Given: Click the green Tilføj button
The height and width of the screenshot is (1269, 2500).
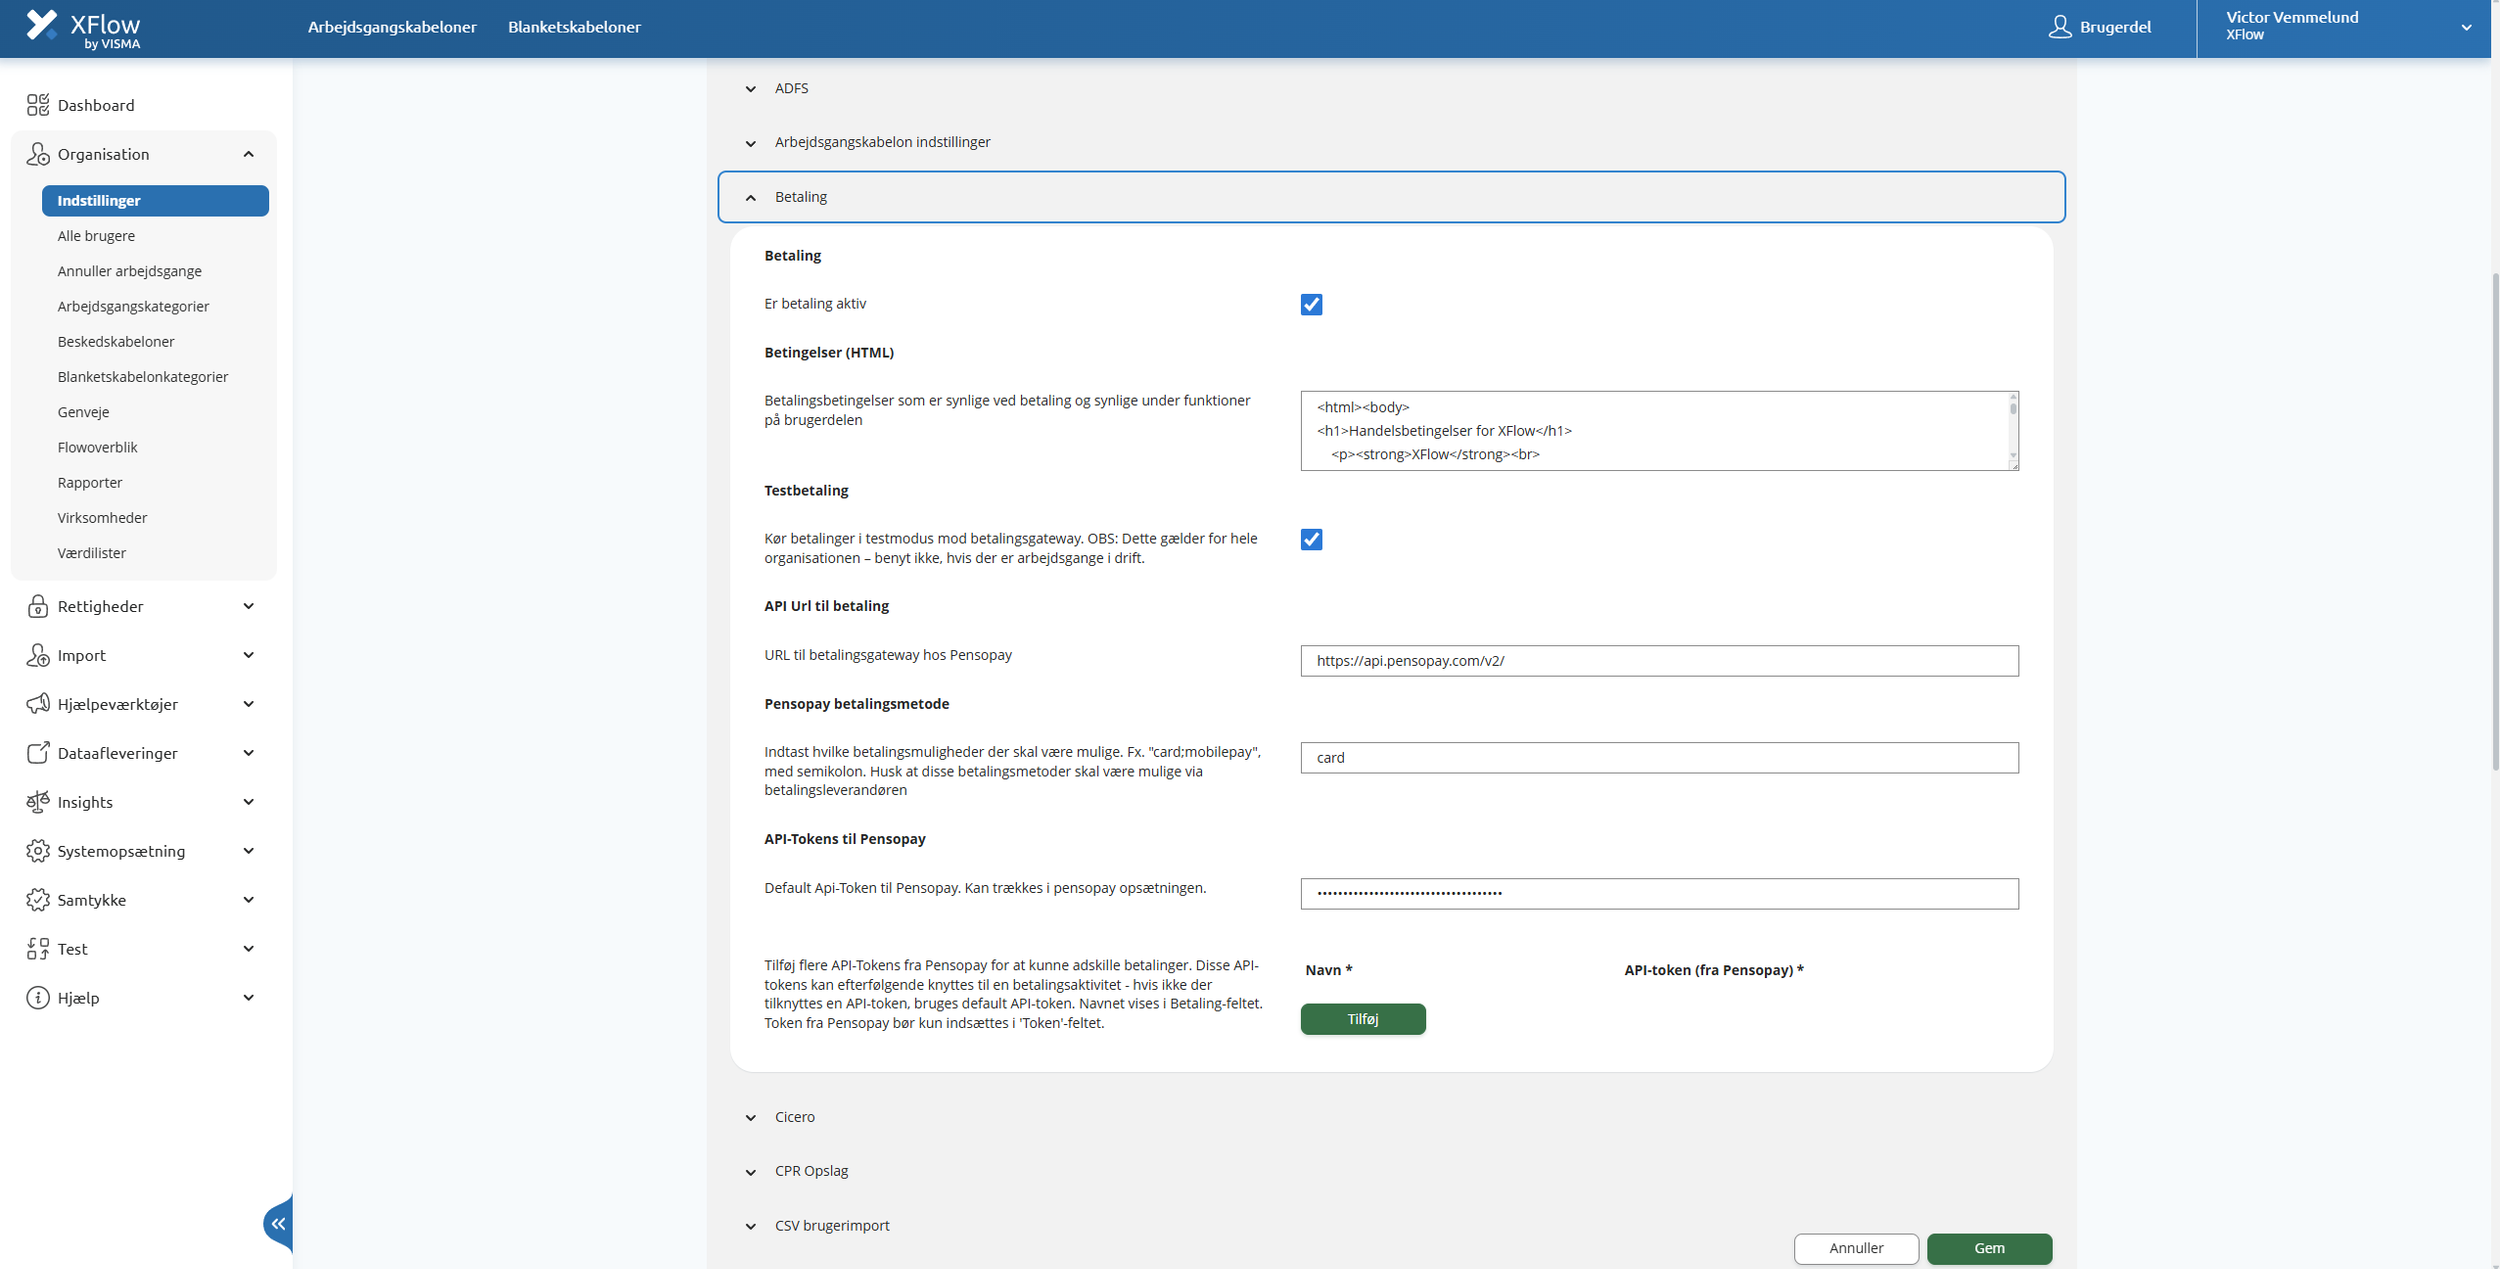Looking at the screenshot, I should coord(1362,1018).
